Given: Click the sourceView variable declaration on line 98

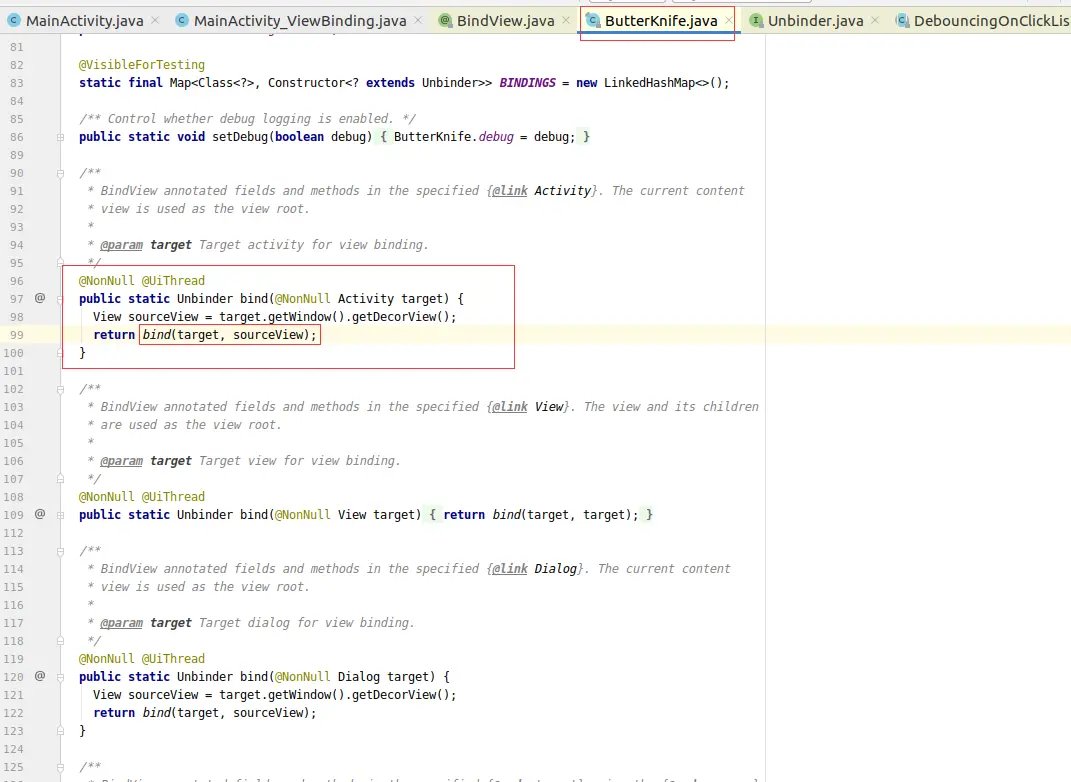Looking at the screenshot, I should coord(163,316).
